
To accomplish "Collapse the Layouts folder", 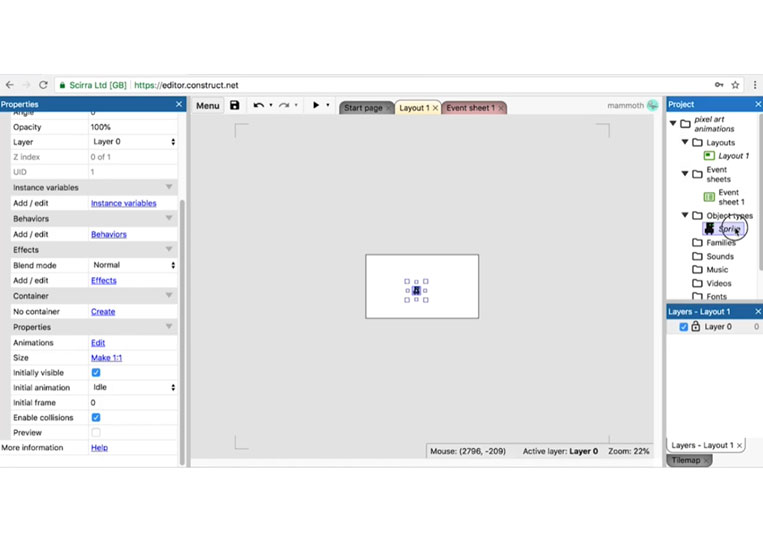I will click(x=685, y=142).
